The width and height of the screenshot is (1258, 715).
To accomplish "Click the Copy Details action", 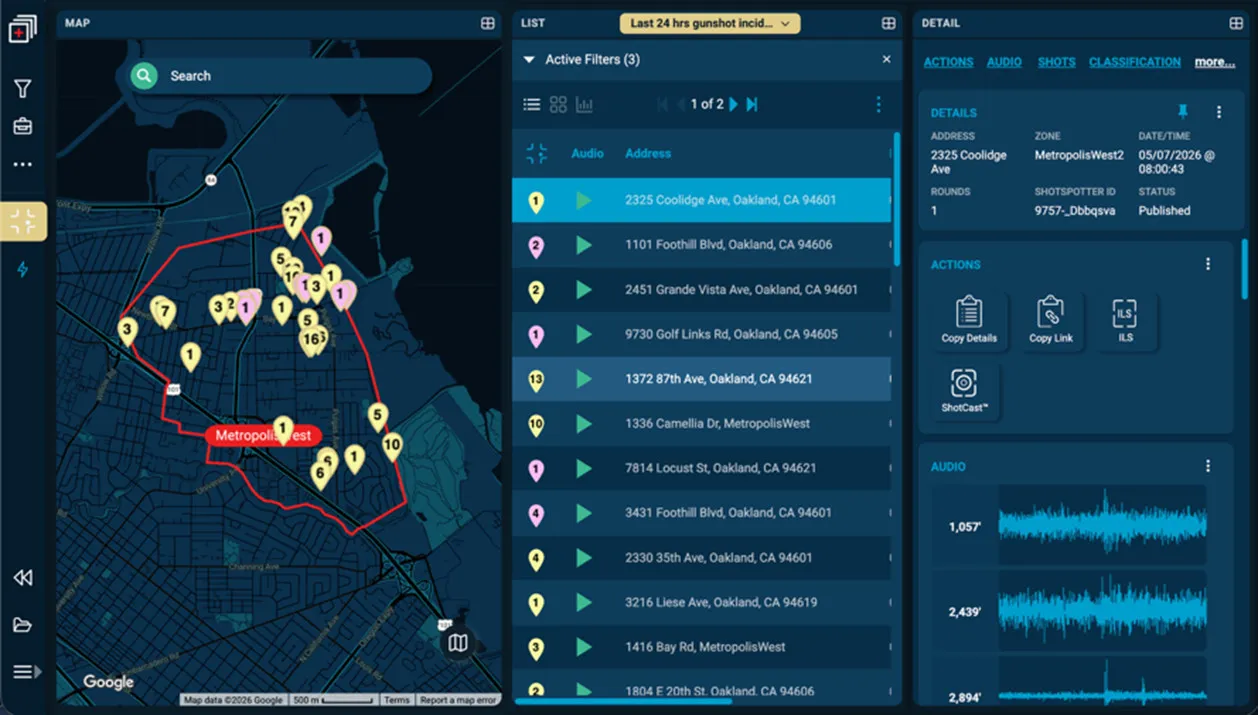I will [x=969, y=320].
